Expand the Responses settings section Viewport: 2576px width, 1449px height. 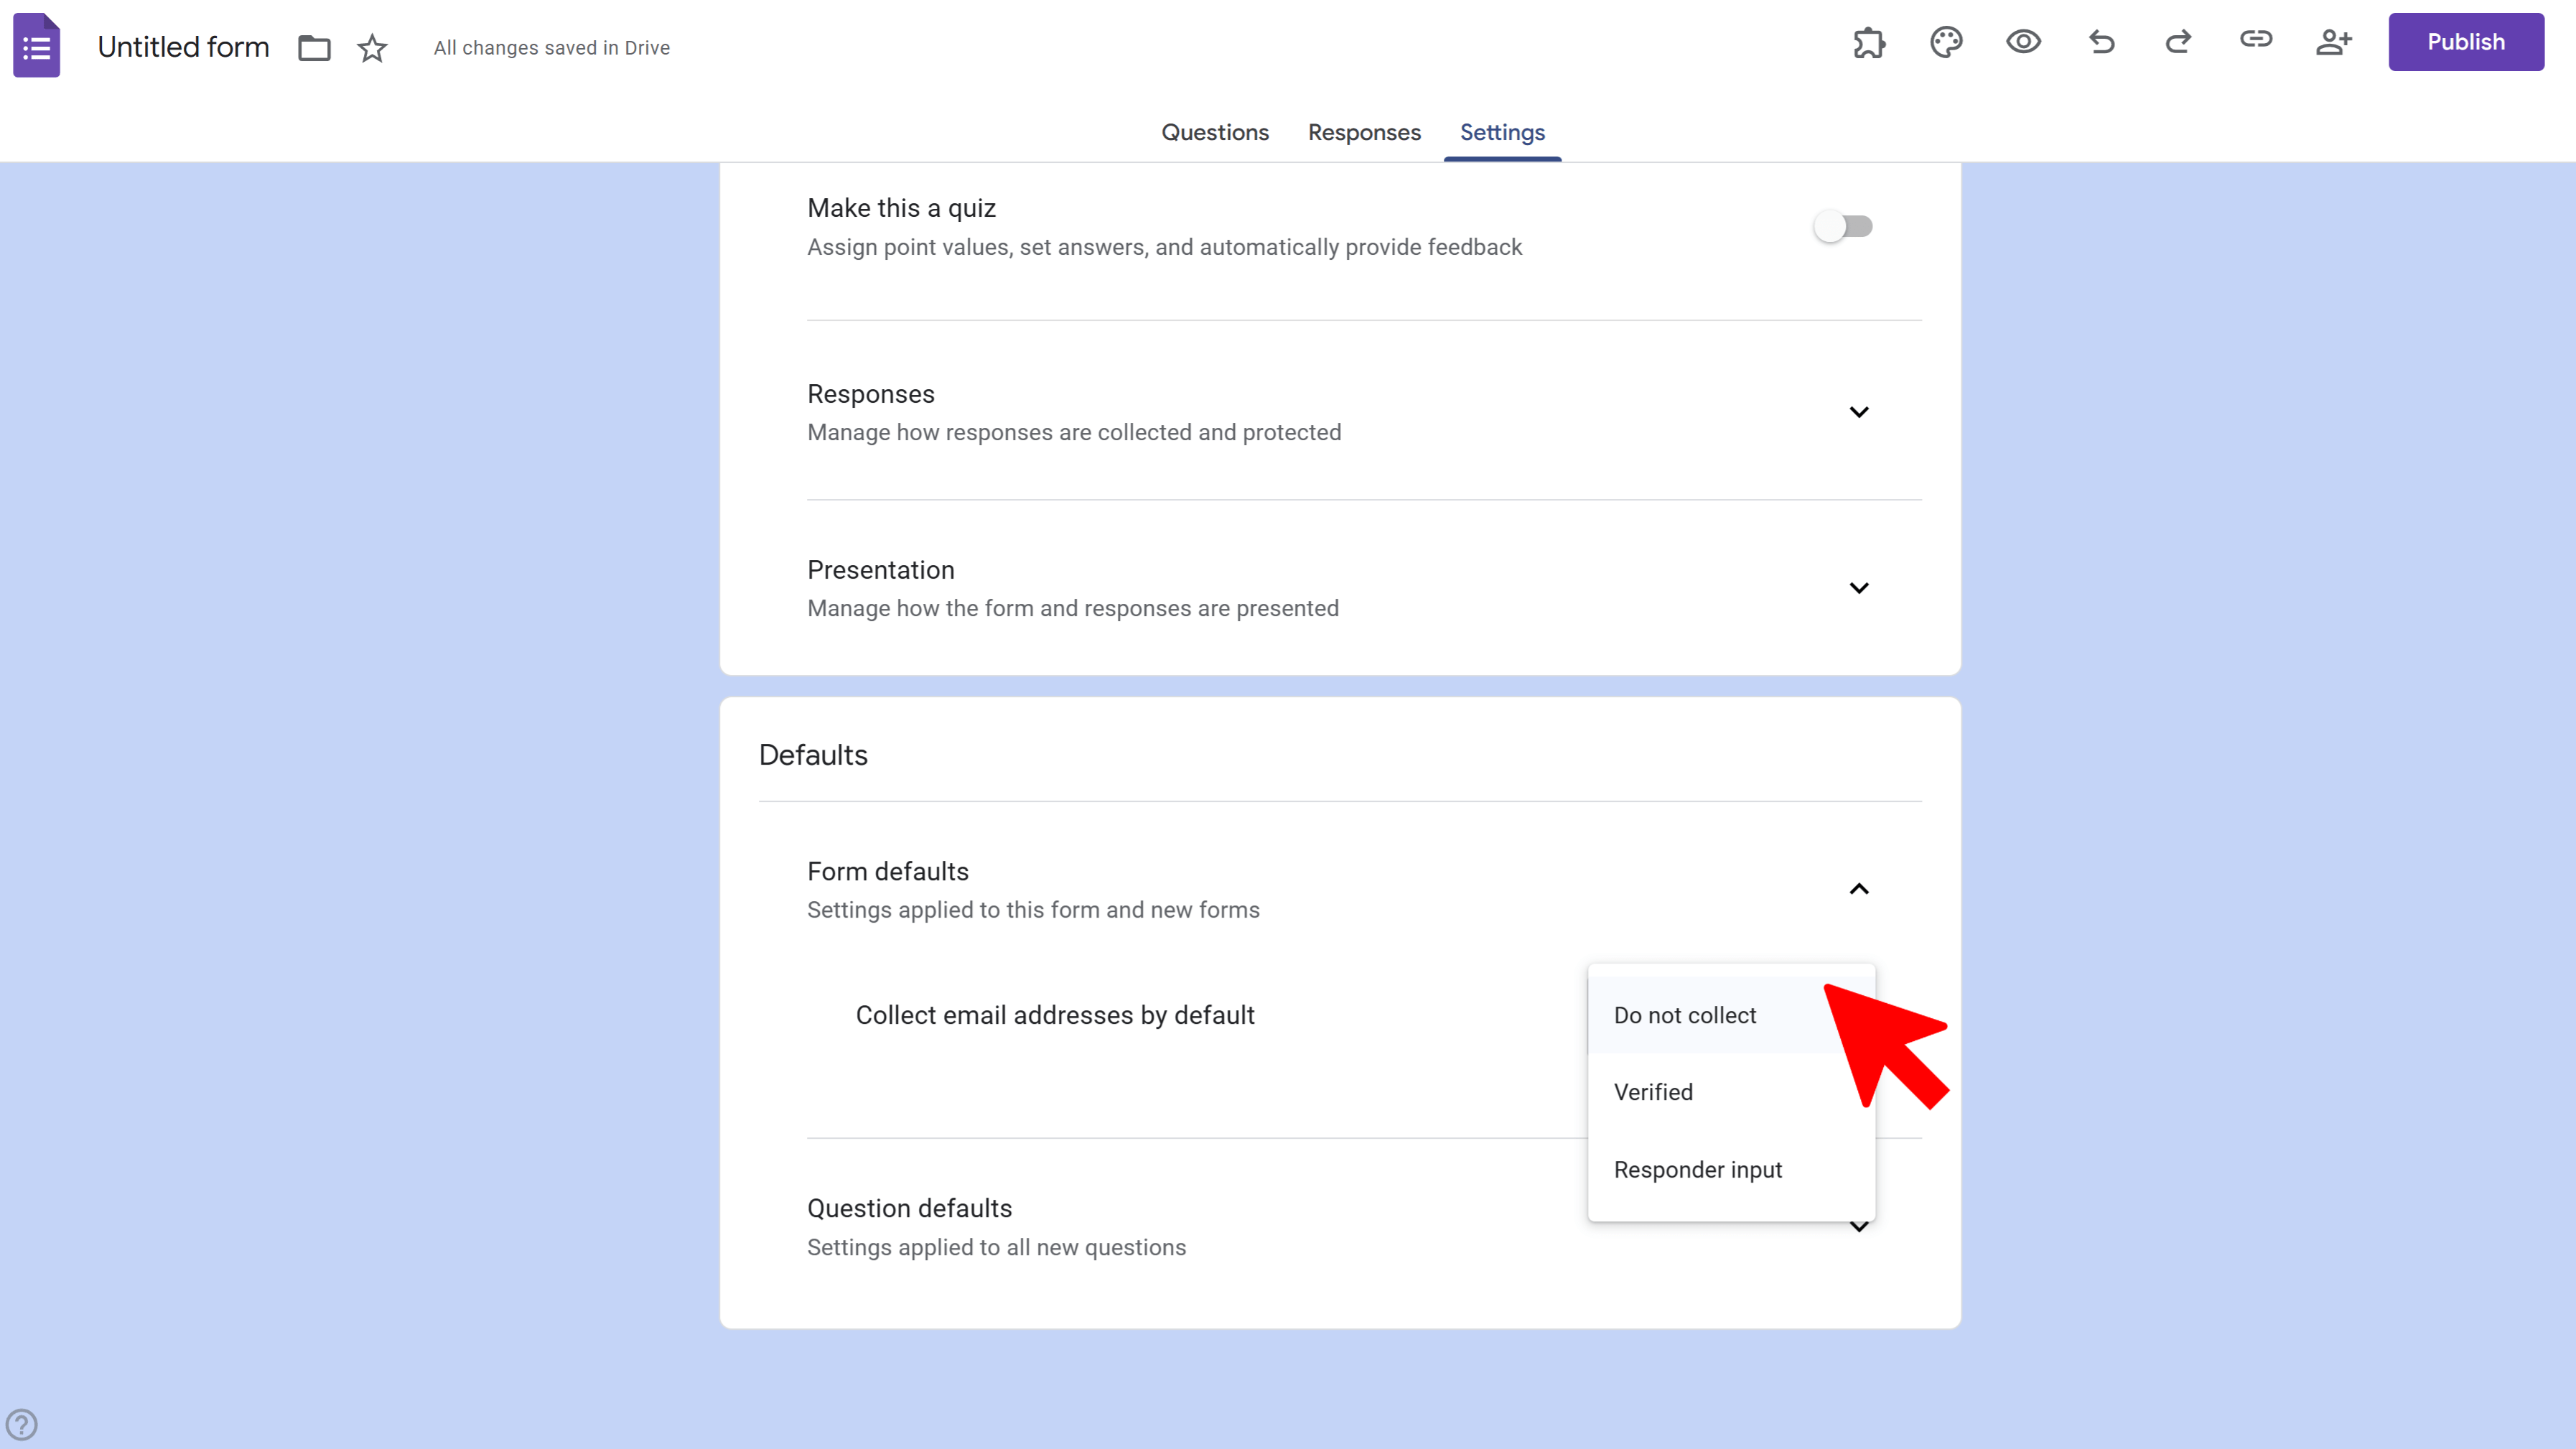click(x=1859, y=412)
